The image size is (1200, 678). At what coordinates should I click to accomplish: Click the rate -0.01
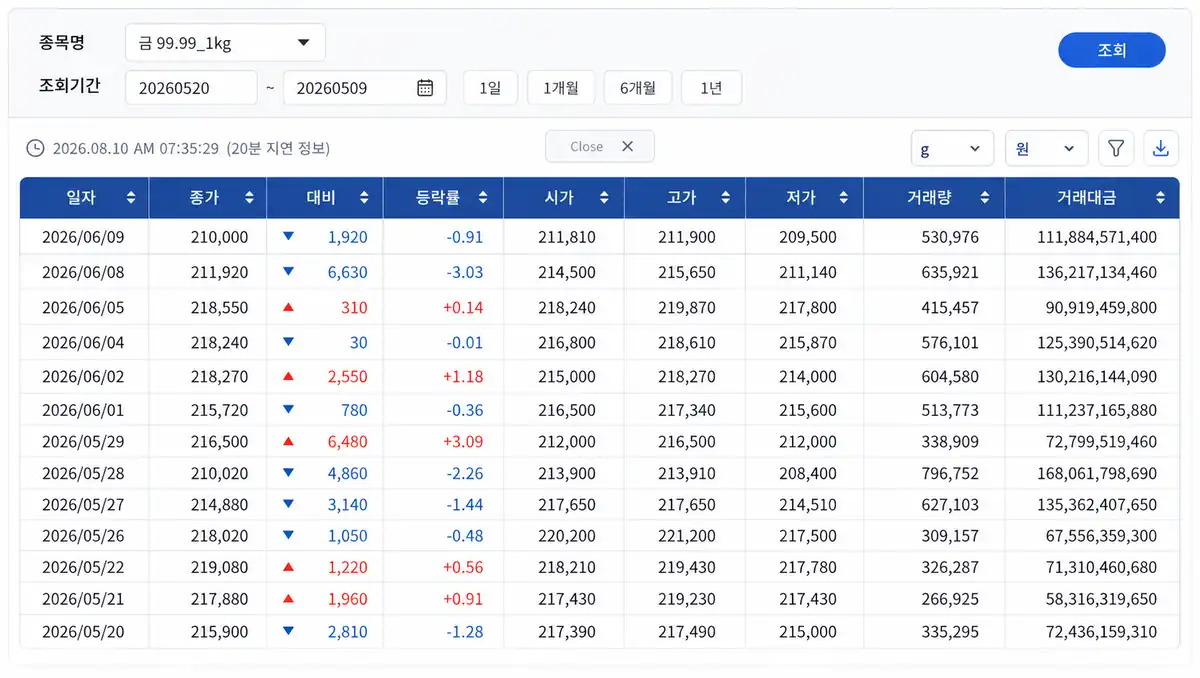click(x=464, y=342)
